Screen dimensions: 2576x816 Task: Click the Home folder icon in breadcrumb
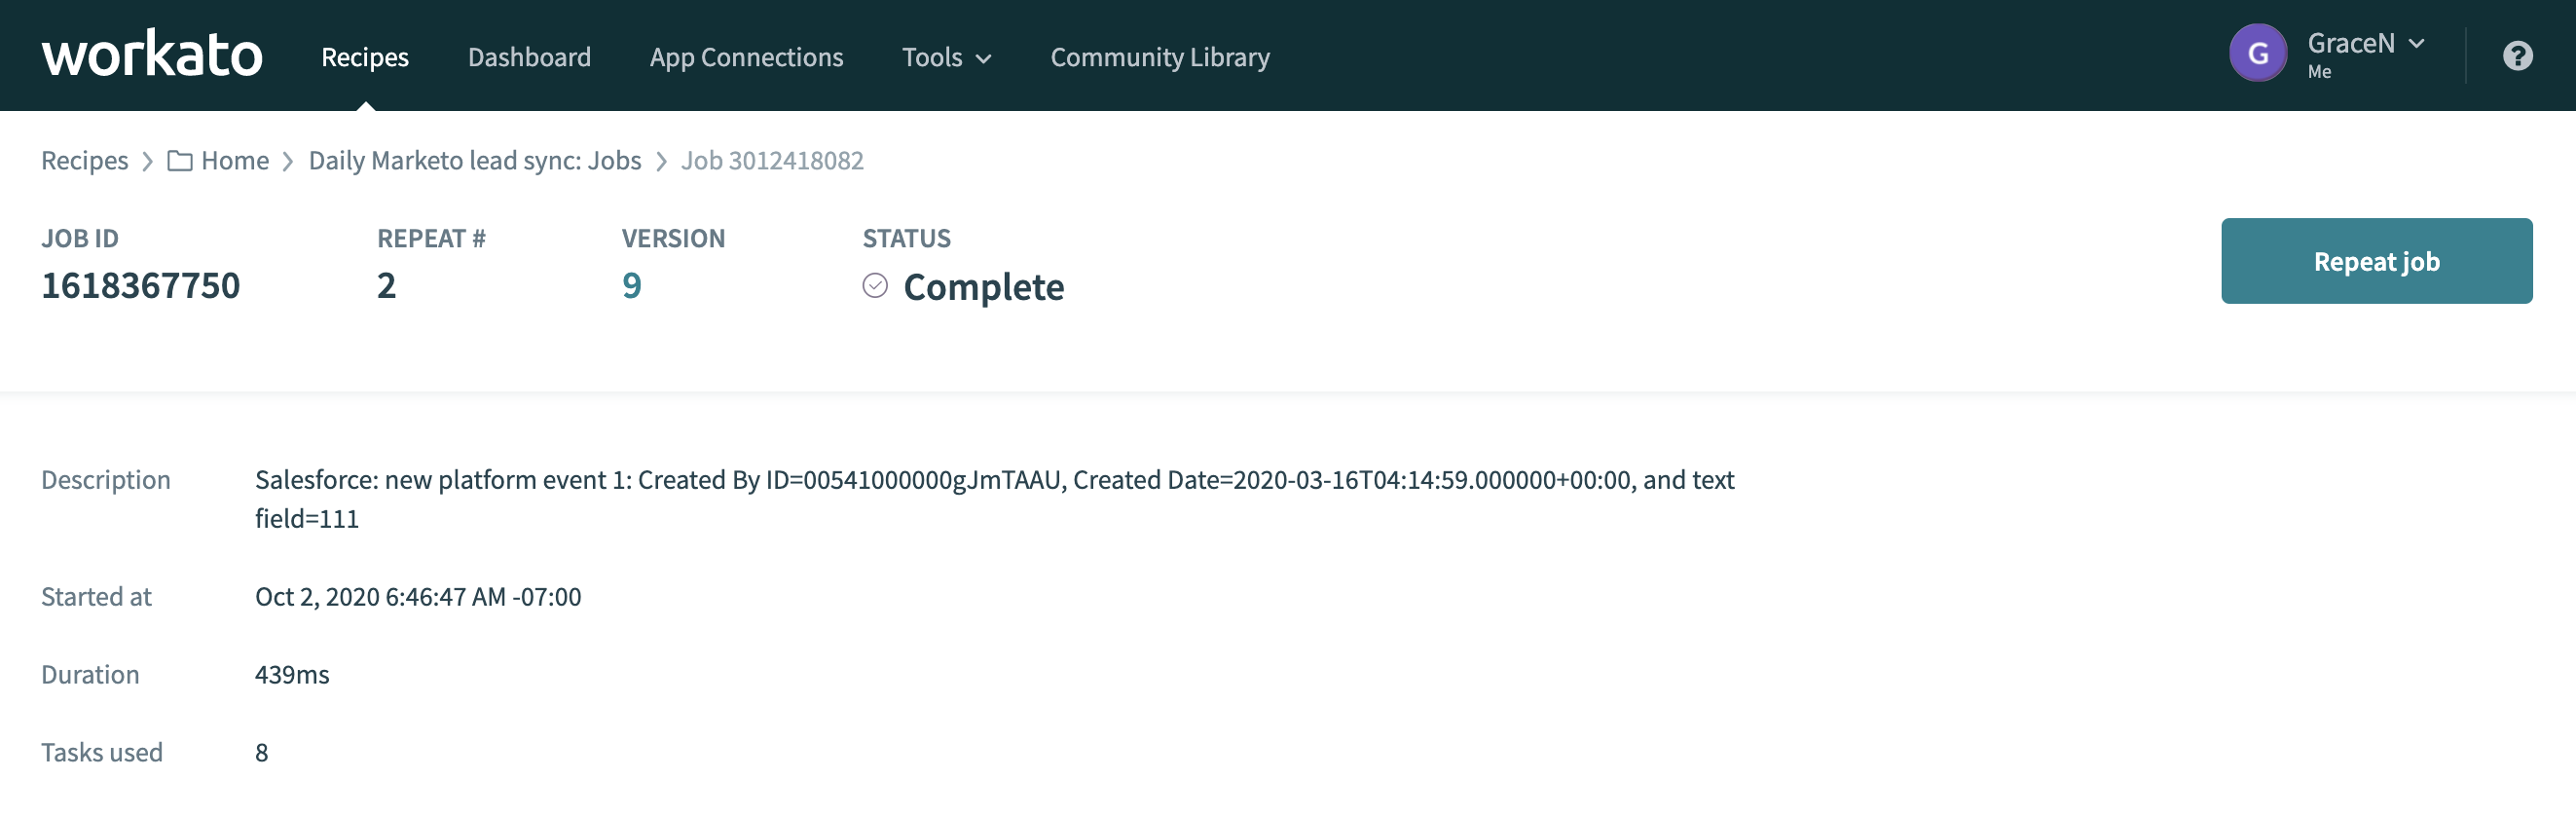180,161
